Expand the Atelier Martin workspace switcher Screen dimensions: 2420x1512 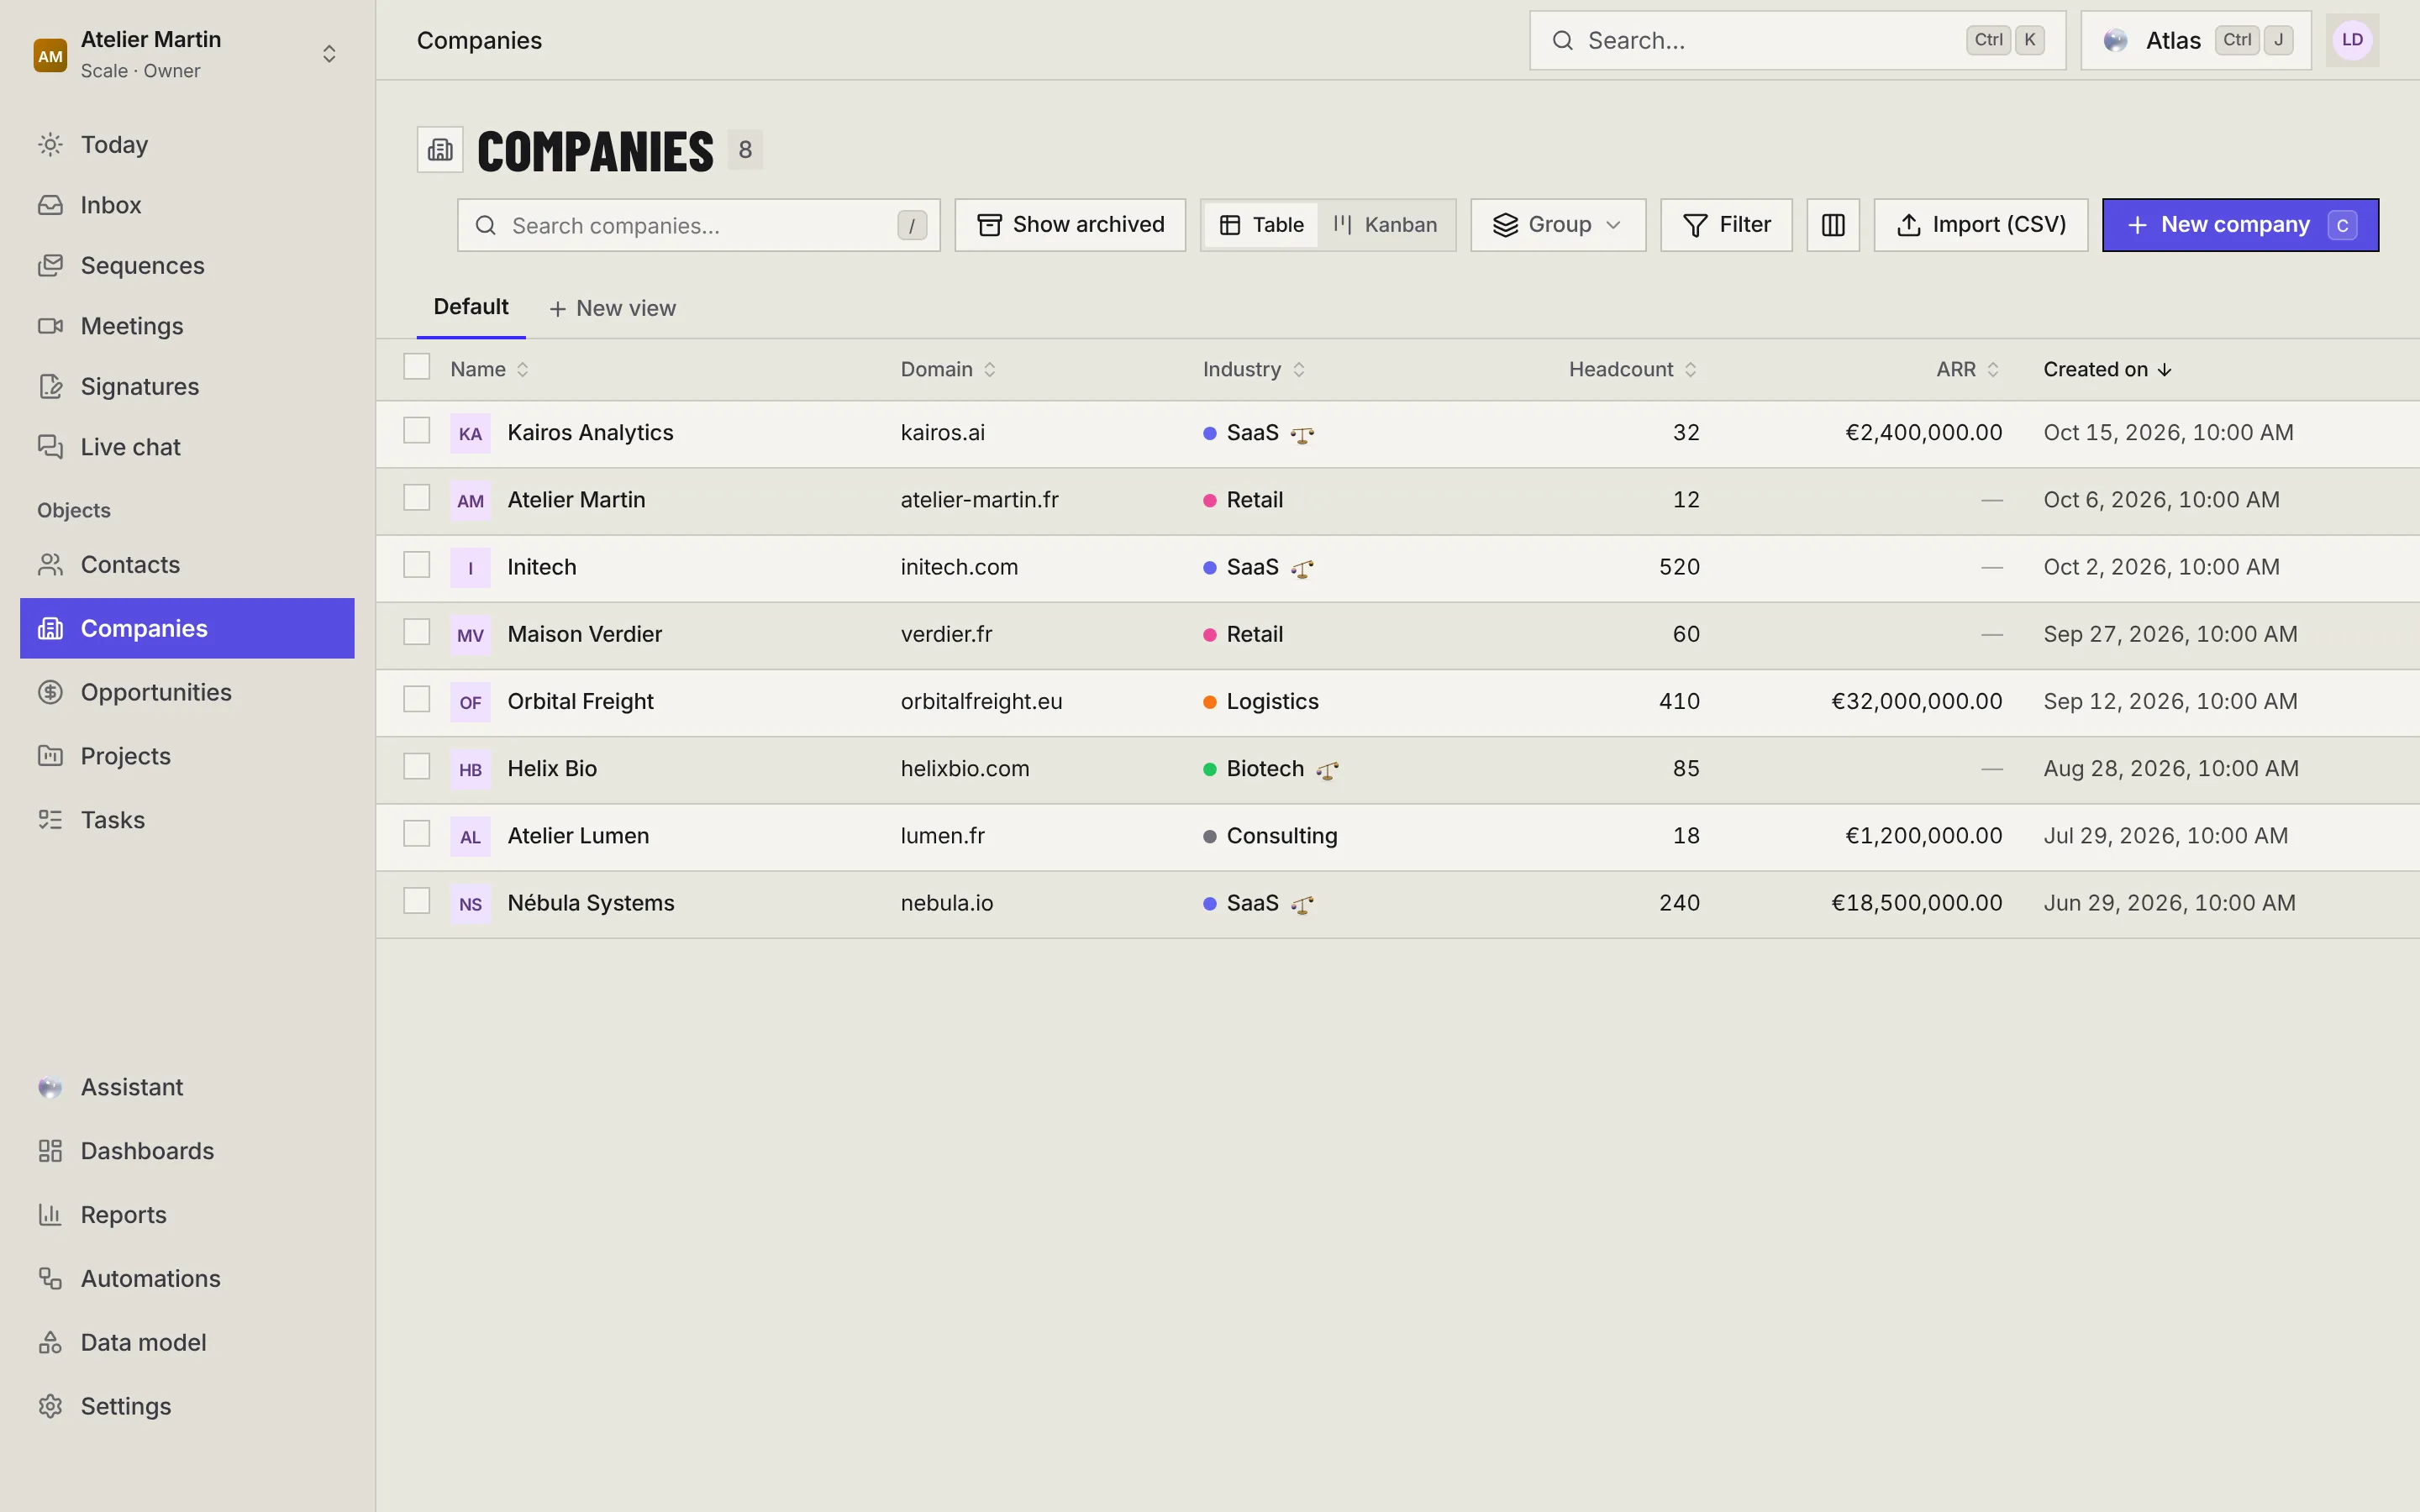[187, 54]
